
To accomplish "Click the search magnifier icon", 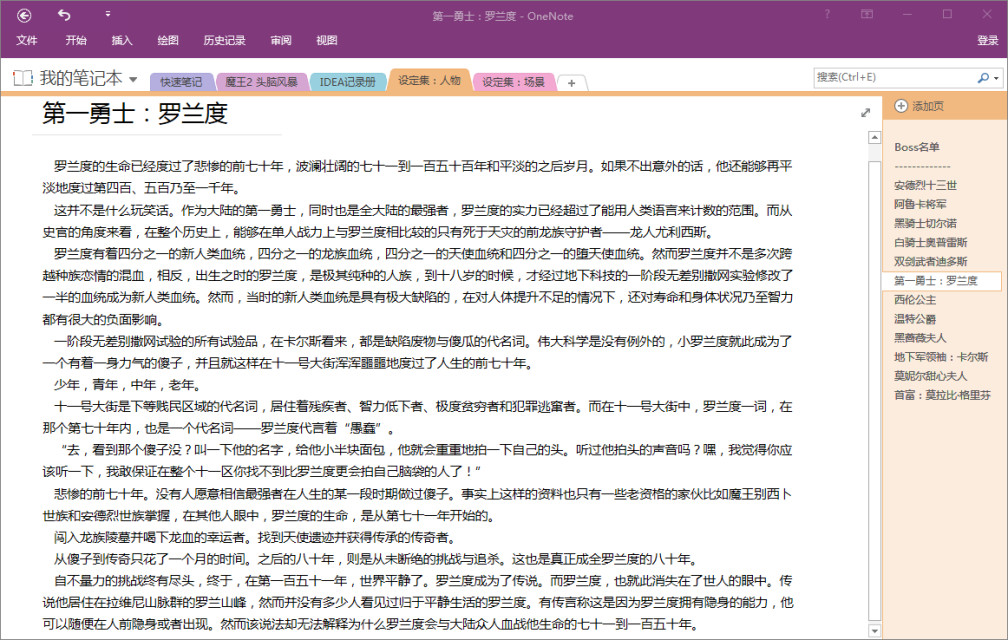I will (x=982, y=76).
